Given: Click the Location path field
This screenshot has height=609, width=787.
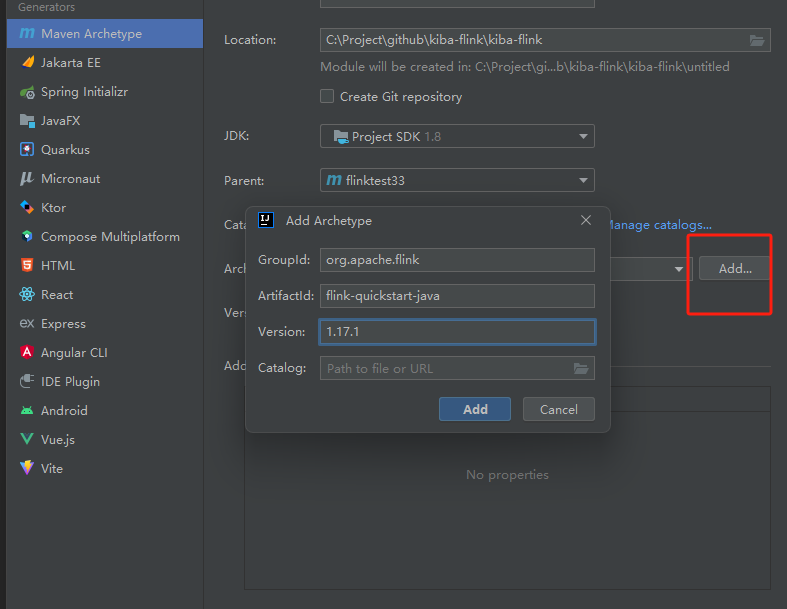Looking at the screenshot, I should 545,40.
